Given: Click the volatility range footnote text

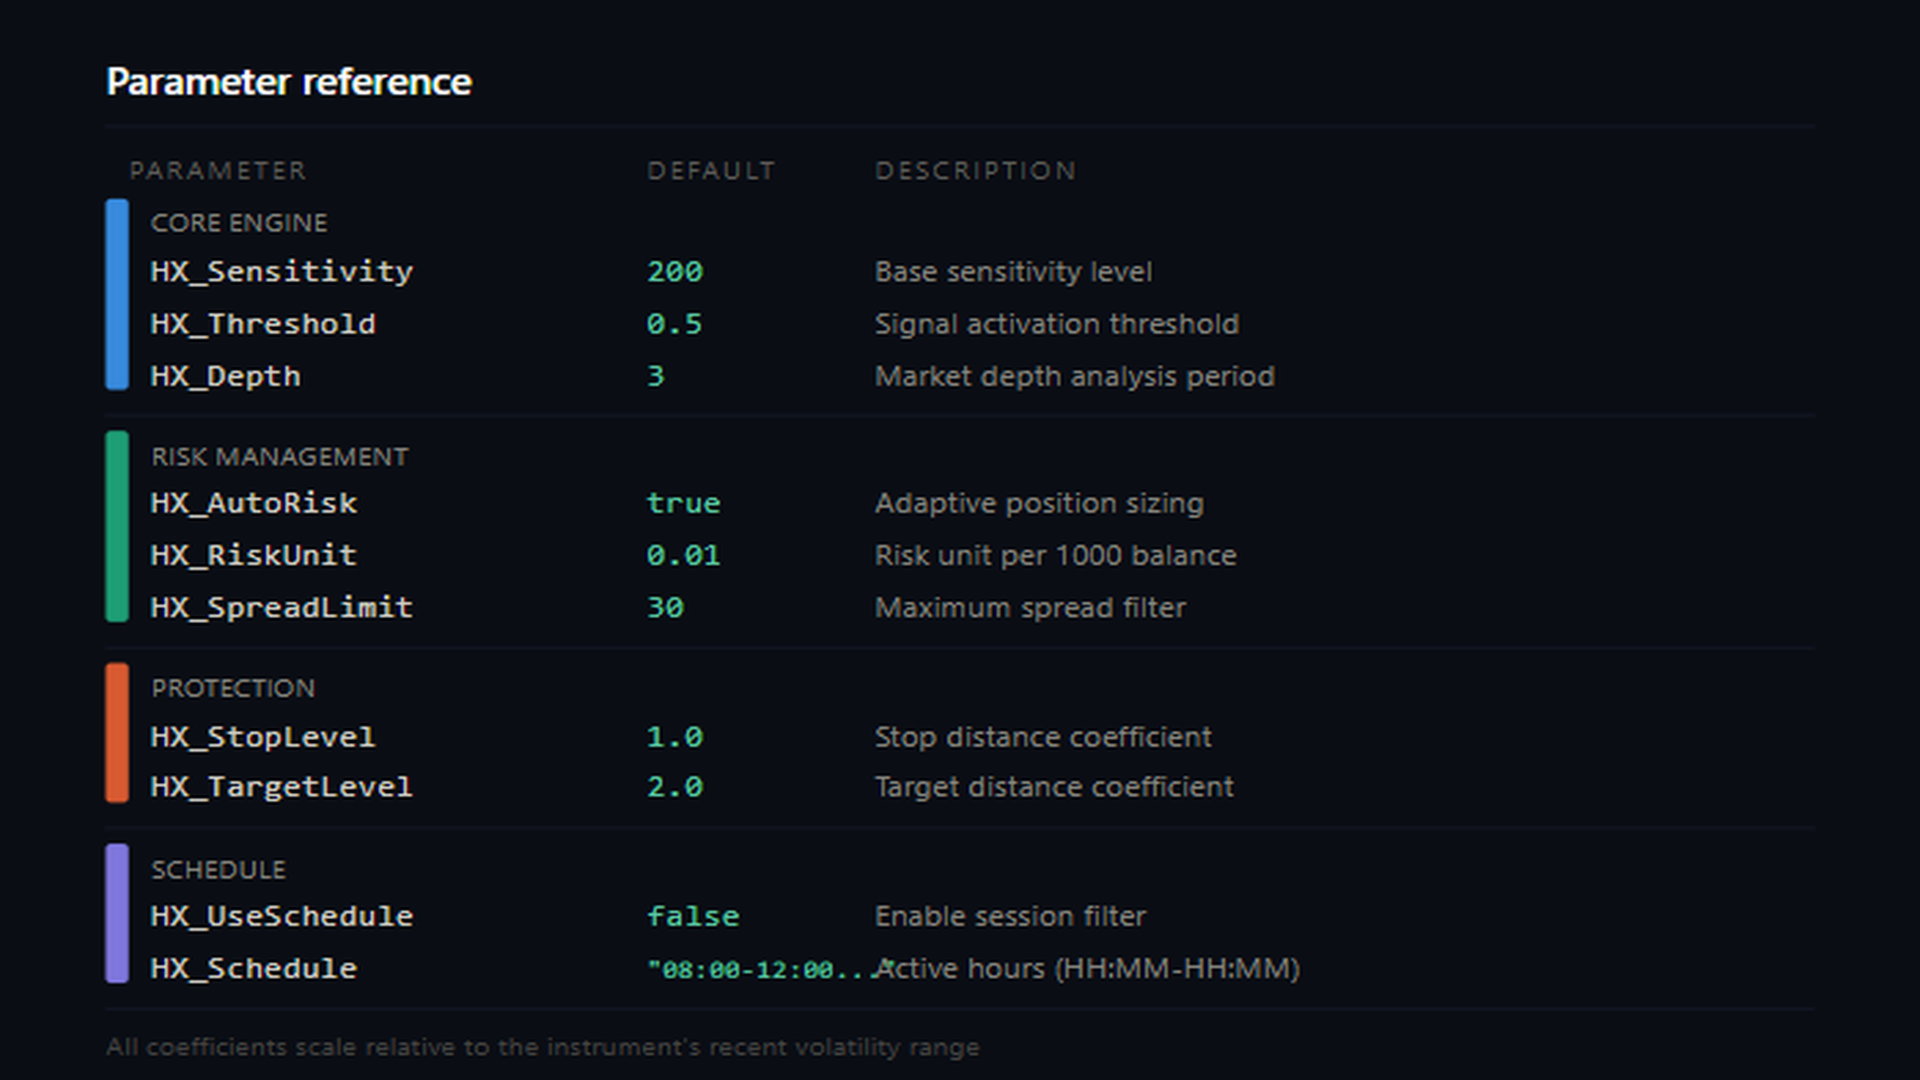Looking at the screenshot, I should (542, 1047).
